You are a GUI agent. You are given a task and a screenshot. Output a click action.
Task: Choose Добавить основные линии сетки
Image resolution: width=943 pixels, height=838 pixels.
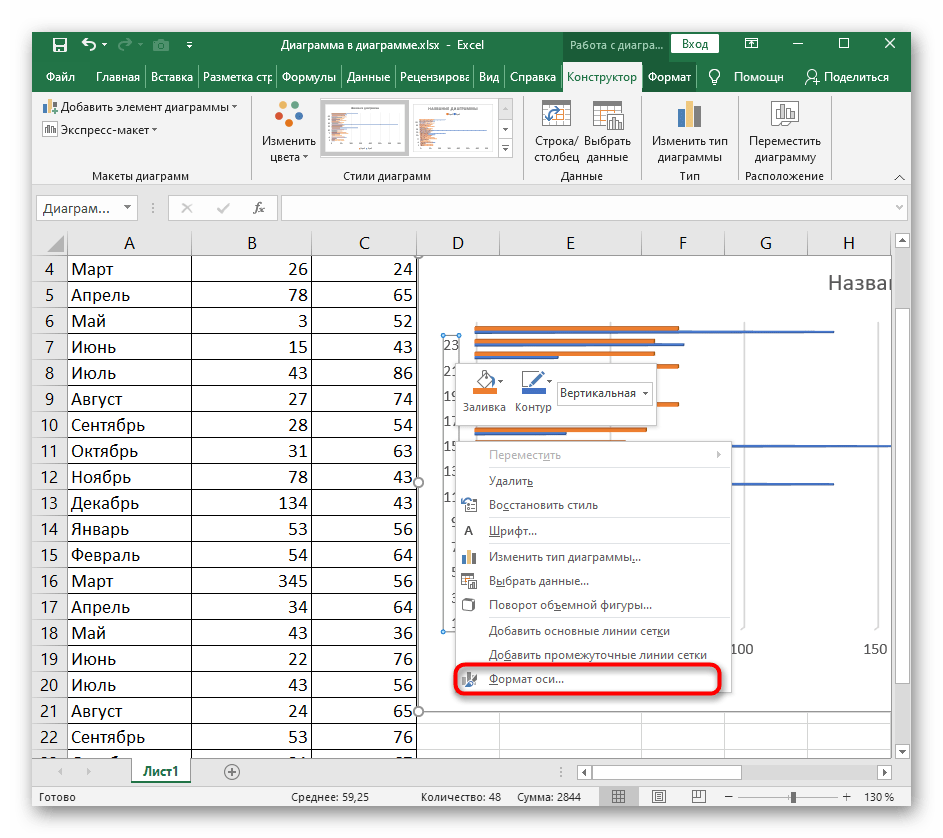coord(593,631)
